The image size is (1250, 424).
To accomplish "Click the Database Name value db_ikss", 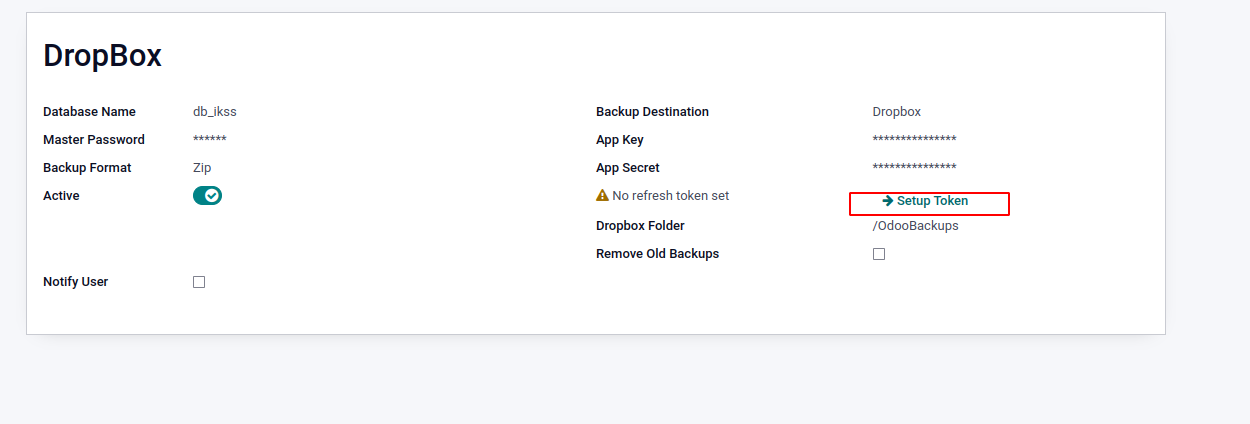I will [215, 112].
